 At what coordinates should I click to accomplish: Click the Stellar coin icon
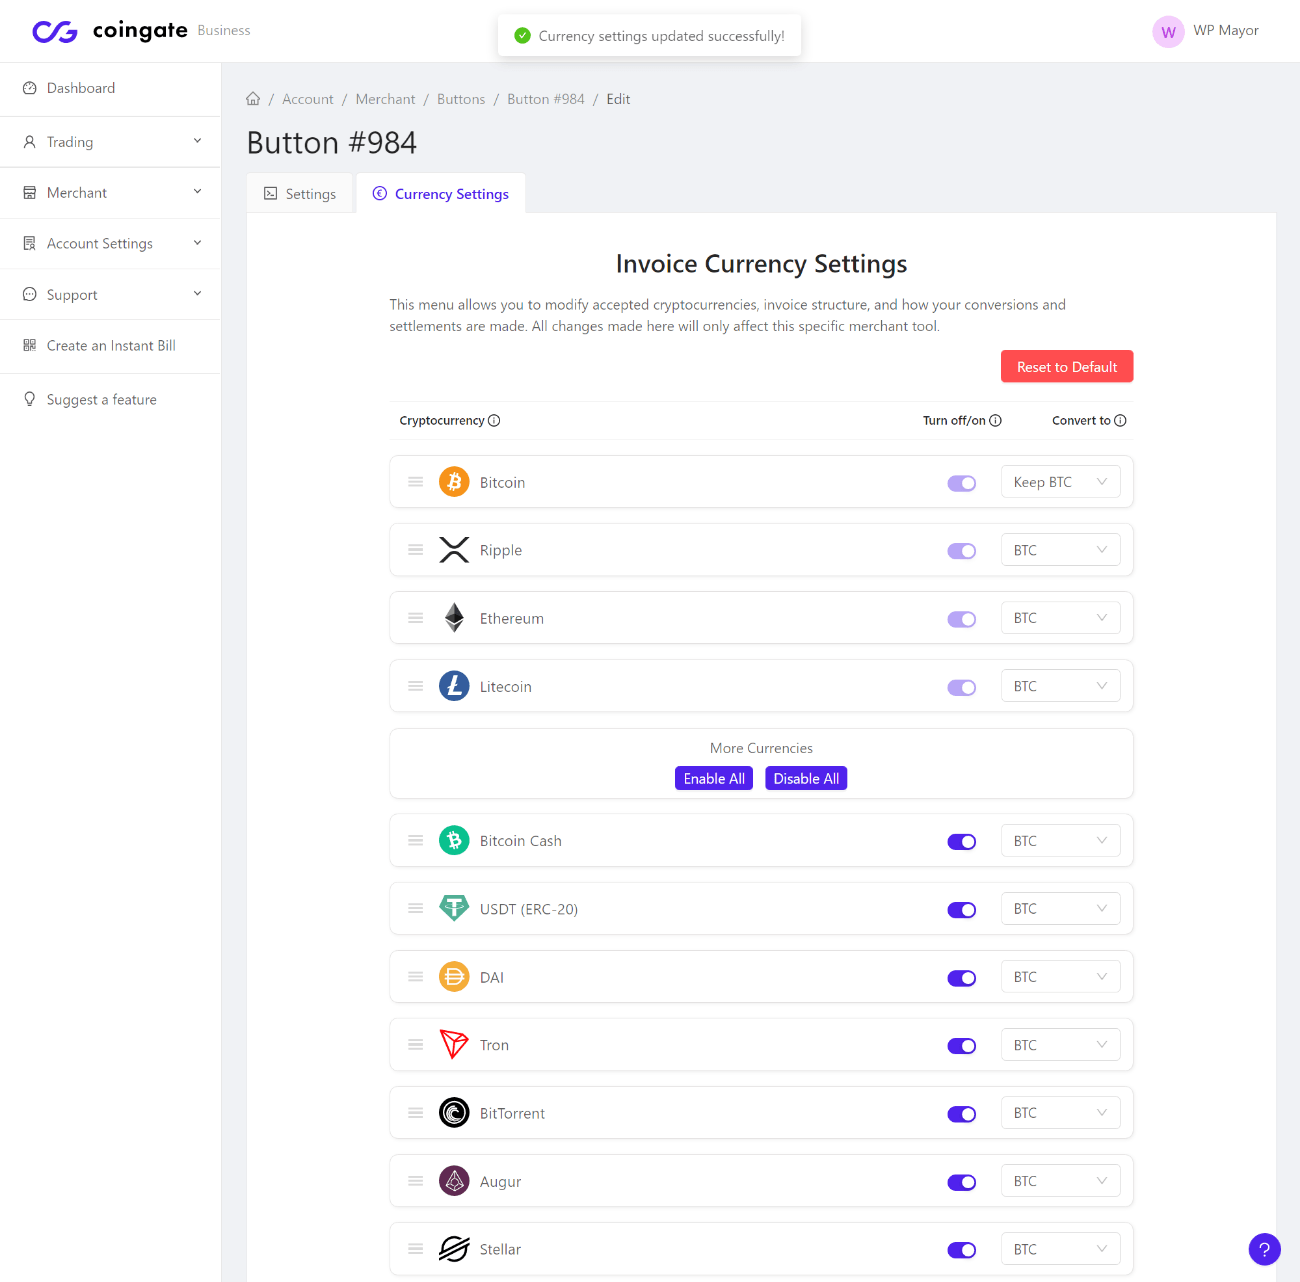pyautogui.click(x=454, y=1248)
